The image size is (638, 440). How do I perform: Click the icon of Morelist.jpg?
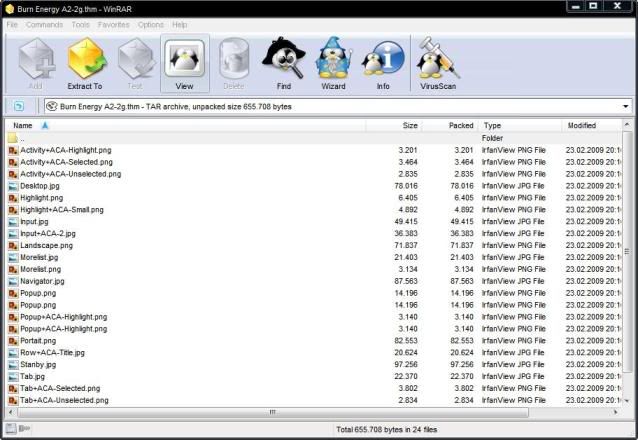pos(13,257)
